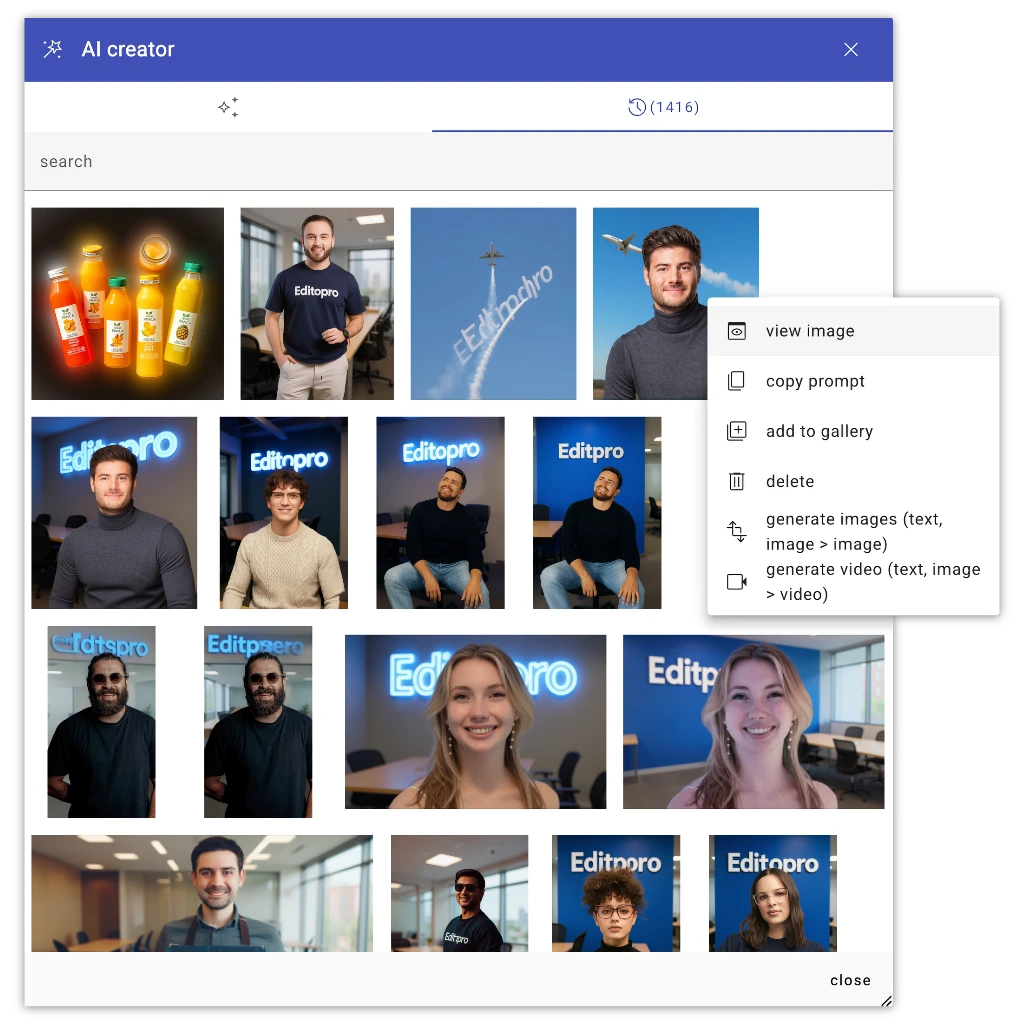Click the 'close' button at dialog bottom
Viewport: 1024px width, 1024px height.
coord(850,980)
